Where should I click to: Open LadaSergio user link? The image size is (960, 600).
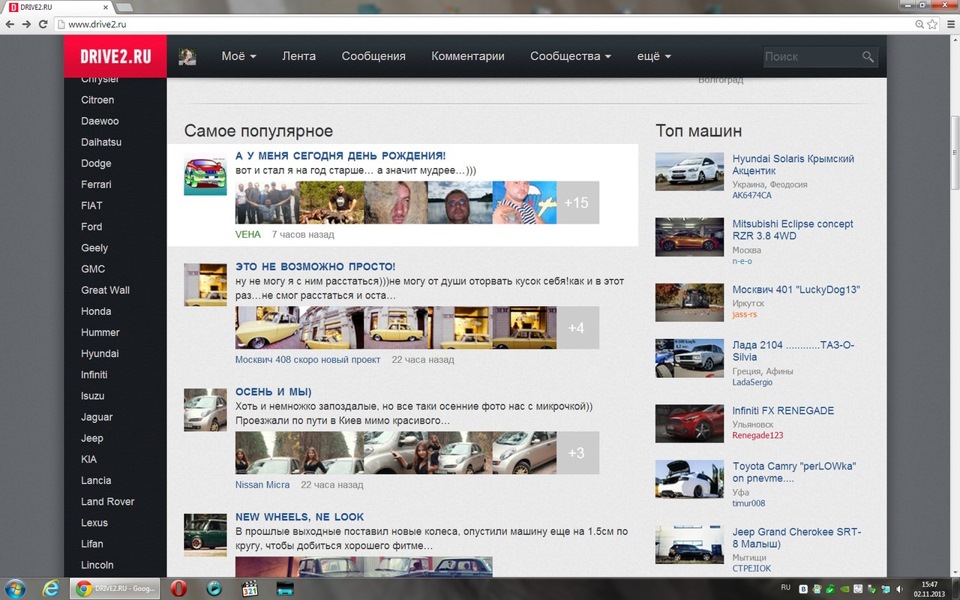coord(752,382)
